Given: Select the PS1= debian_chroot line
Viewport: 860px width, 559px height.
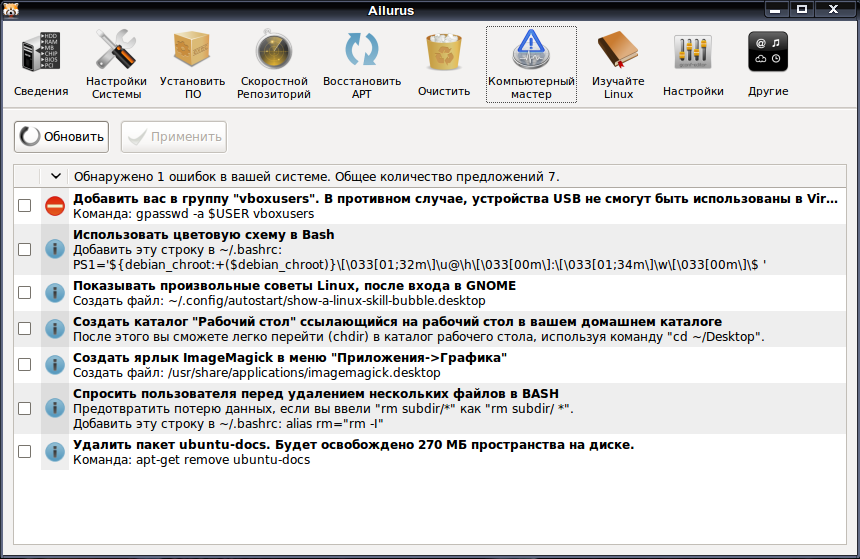Looking at the screenshot, I should pos(420,265).
